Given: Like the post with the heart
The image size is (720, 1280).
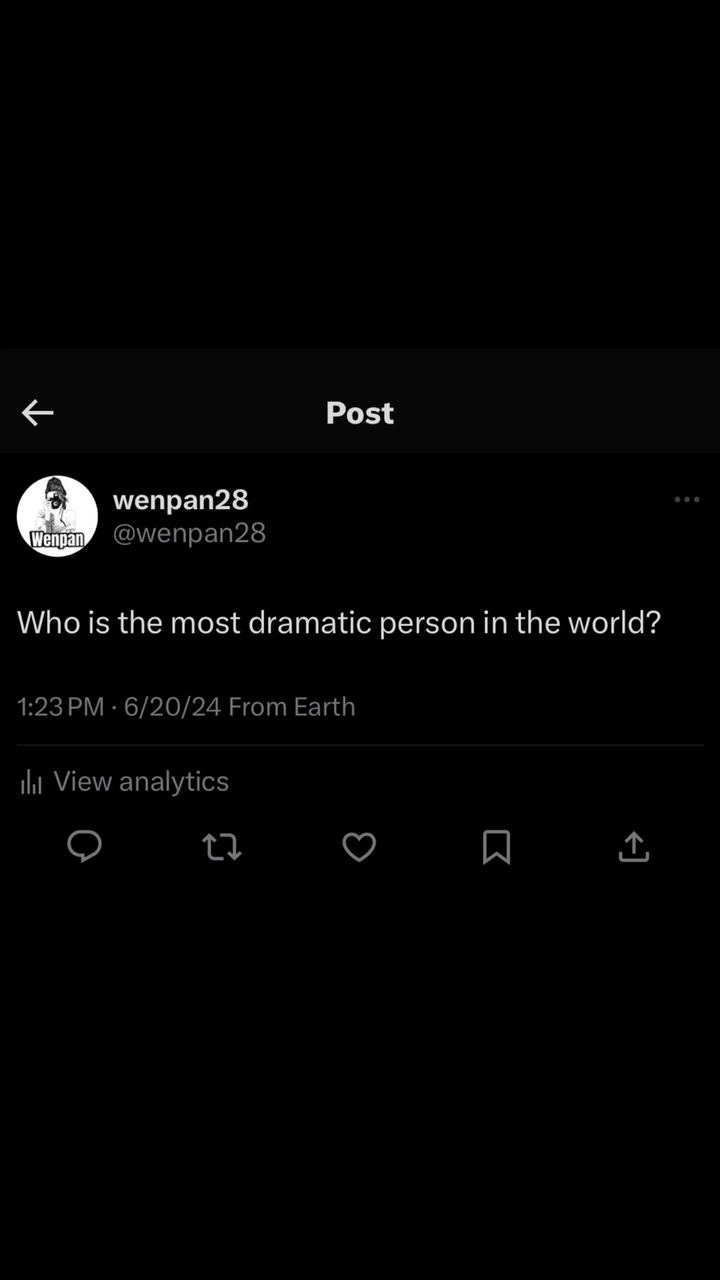Looking at the screenshot, I should (359, 848).
